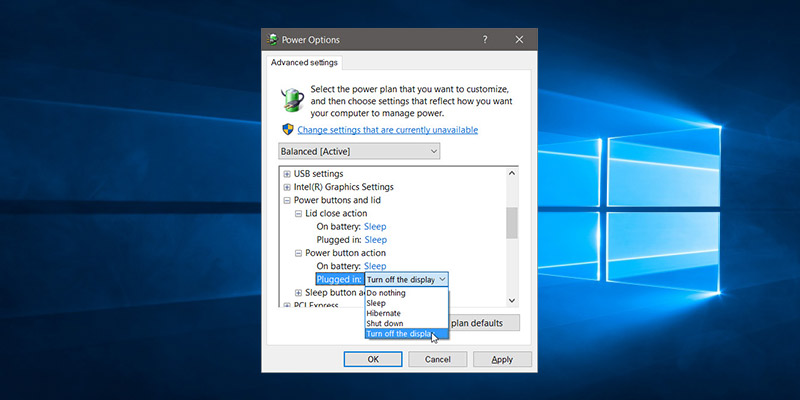Expand Intel(R) Graphics Settings node
Image resolution: width=800 pixels, height=400 pixels.
point(287,187)
